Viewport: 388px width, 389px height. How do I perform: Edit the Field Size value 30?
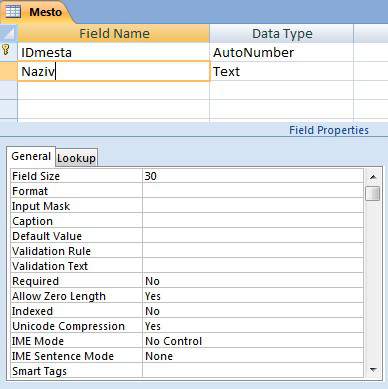coord(253,176)
